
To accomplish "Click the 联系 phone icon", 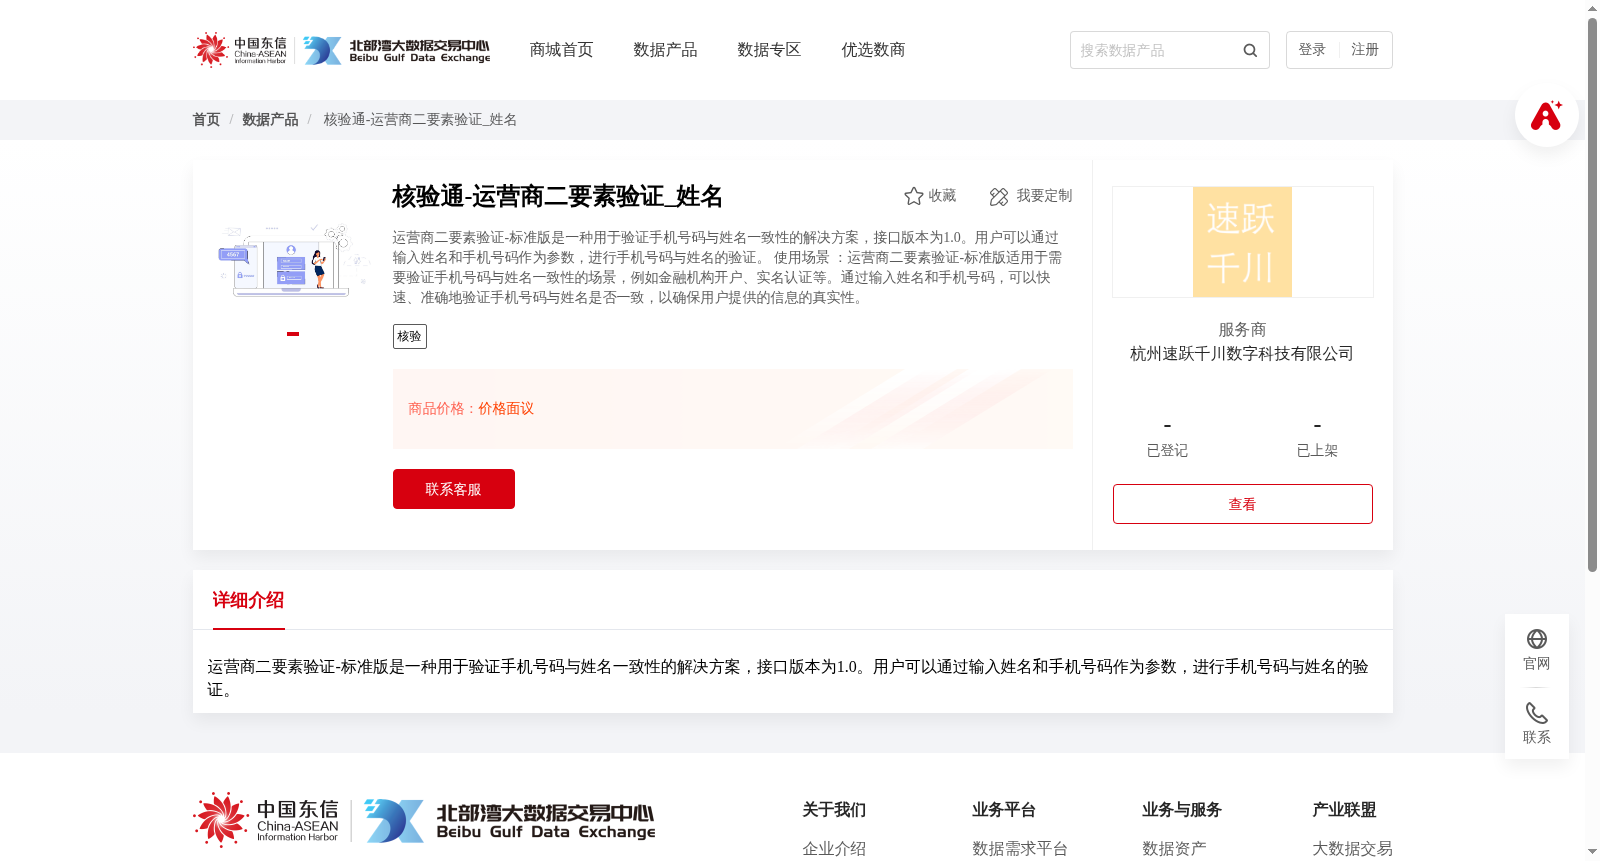I will [1537, 713].
